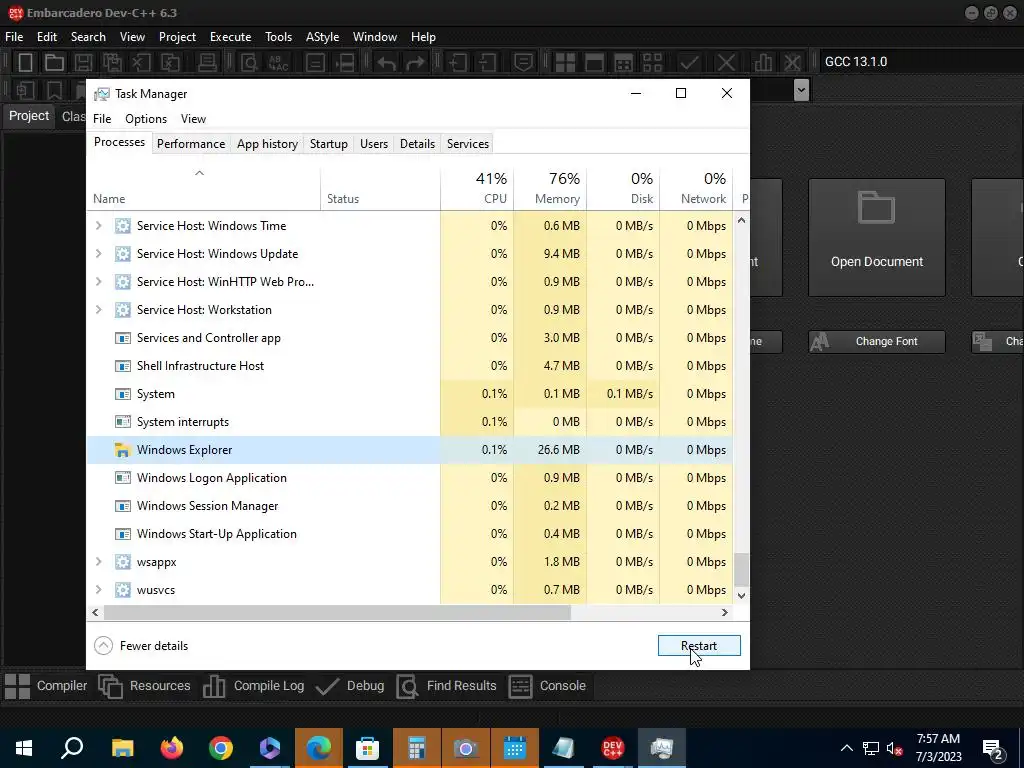1024x768 pixels.
Task: Click the Redo arrow in Dev-C++ toolbar
Action: coord(415,62)
